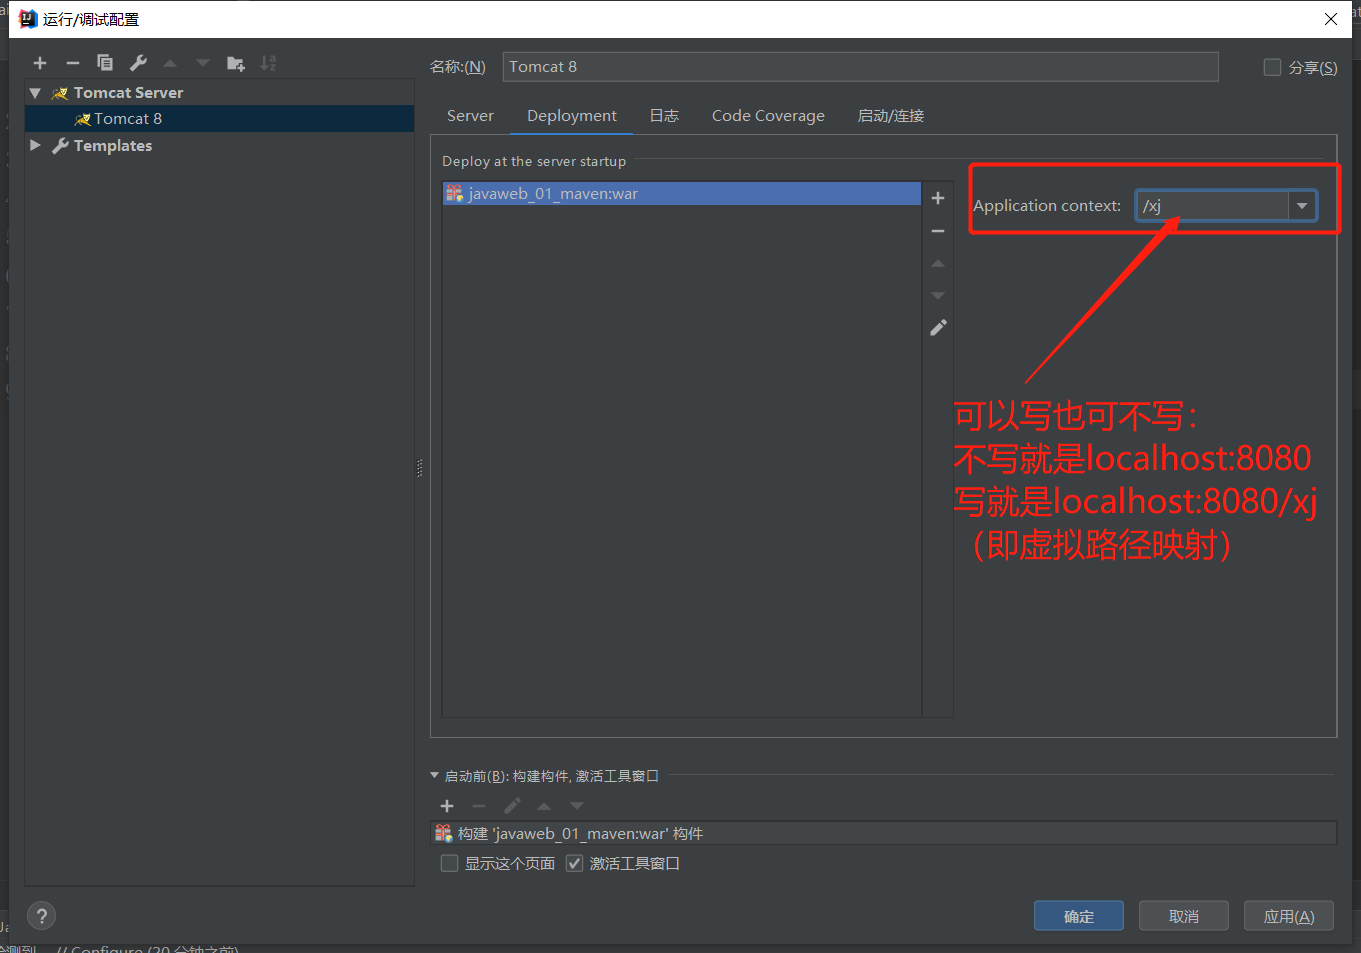1361x953 pixels.
Task: Copy the configuration using the duplicate icon
Action: tap(105, 63)
